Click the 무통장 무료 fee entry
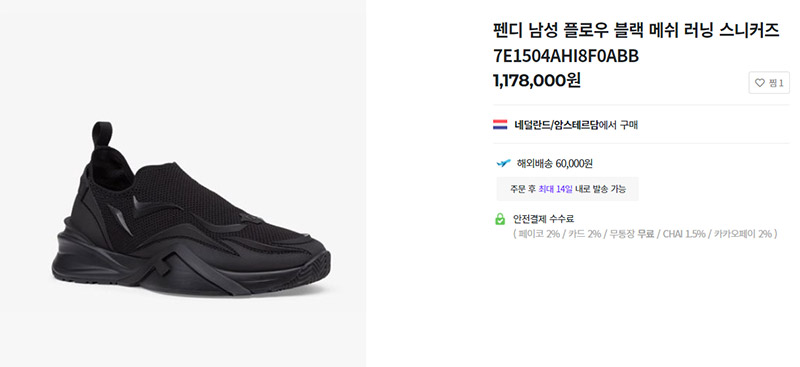This screenshot has width=800, height=367. pos(632,234)
